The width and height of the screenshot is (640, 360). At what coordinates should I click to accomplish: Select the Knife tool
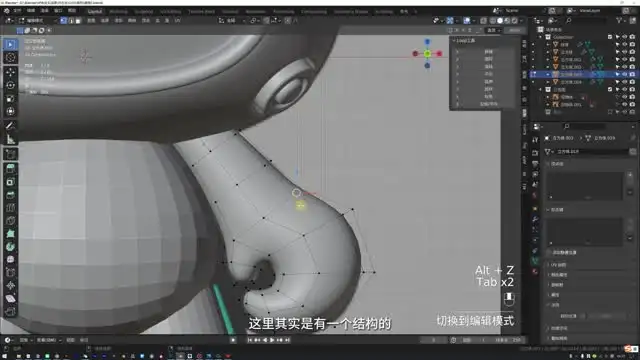pos(10,221)
